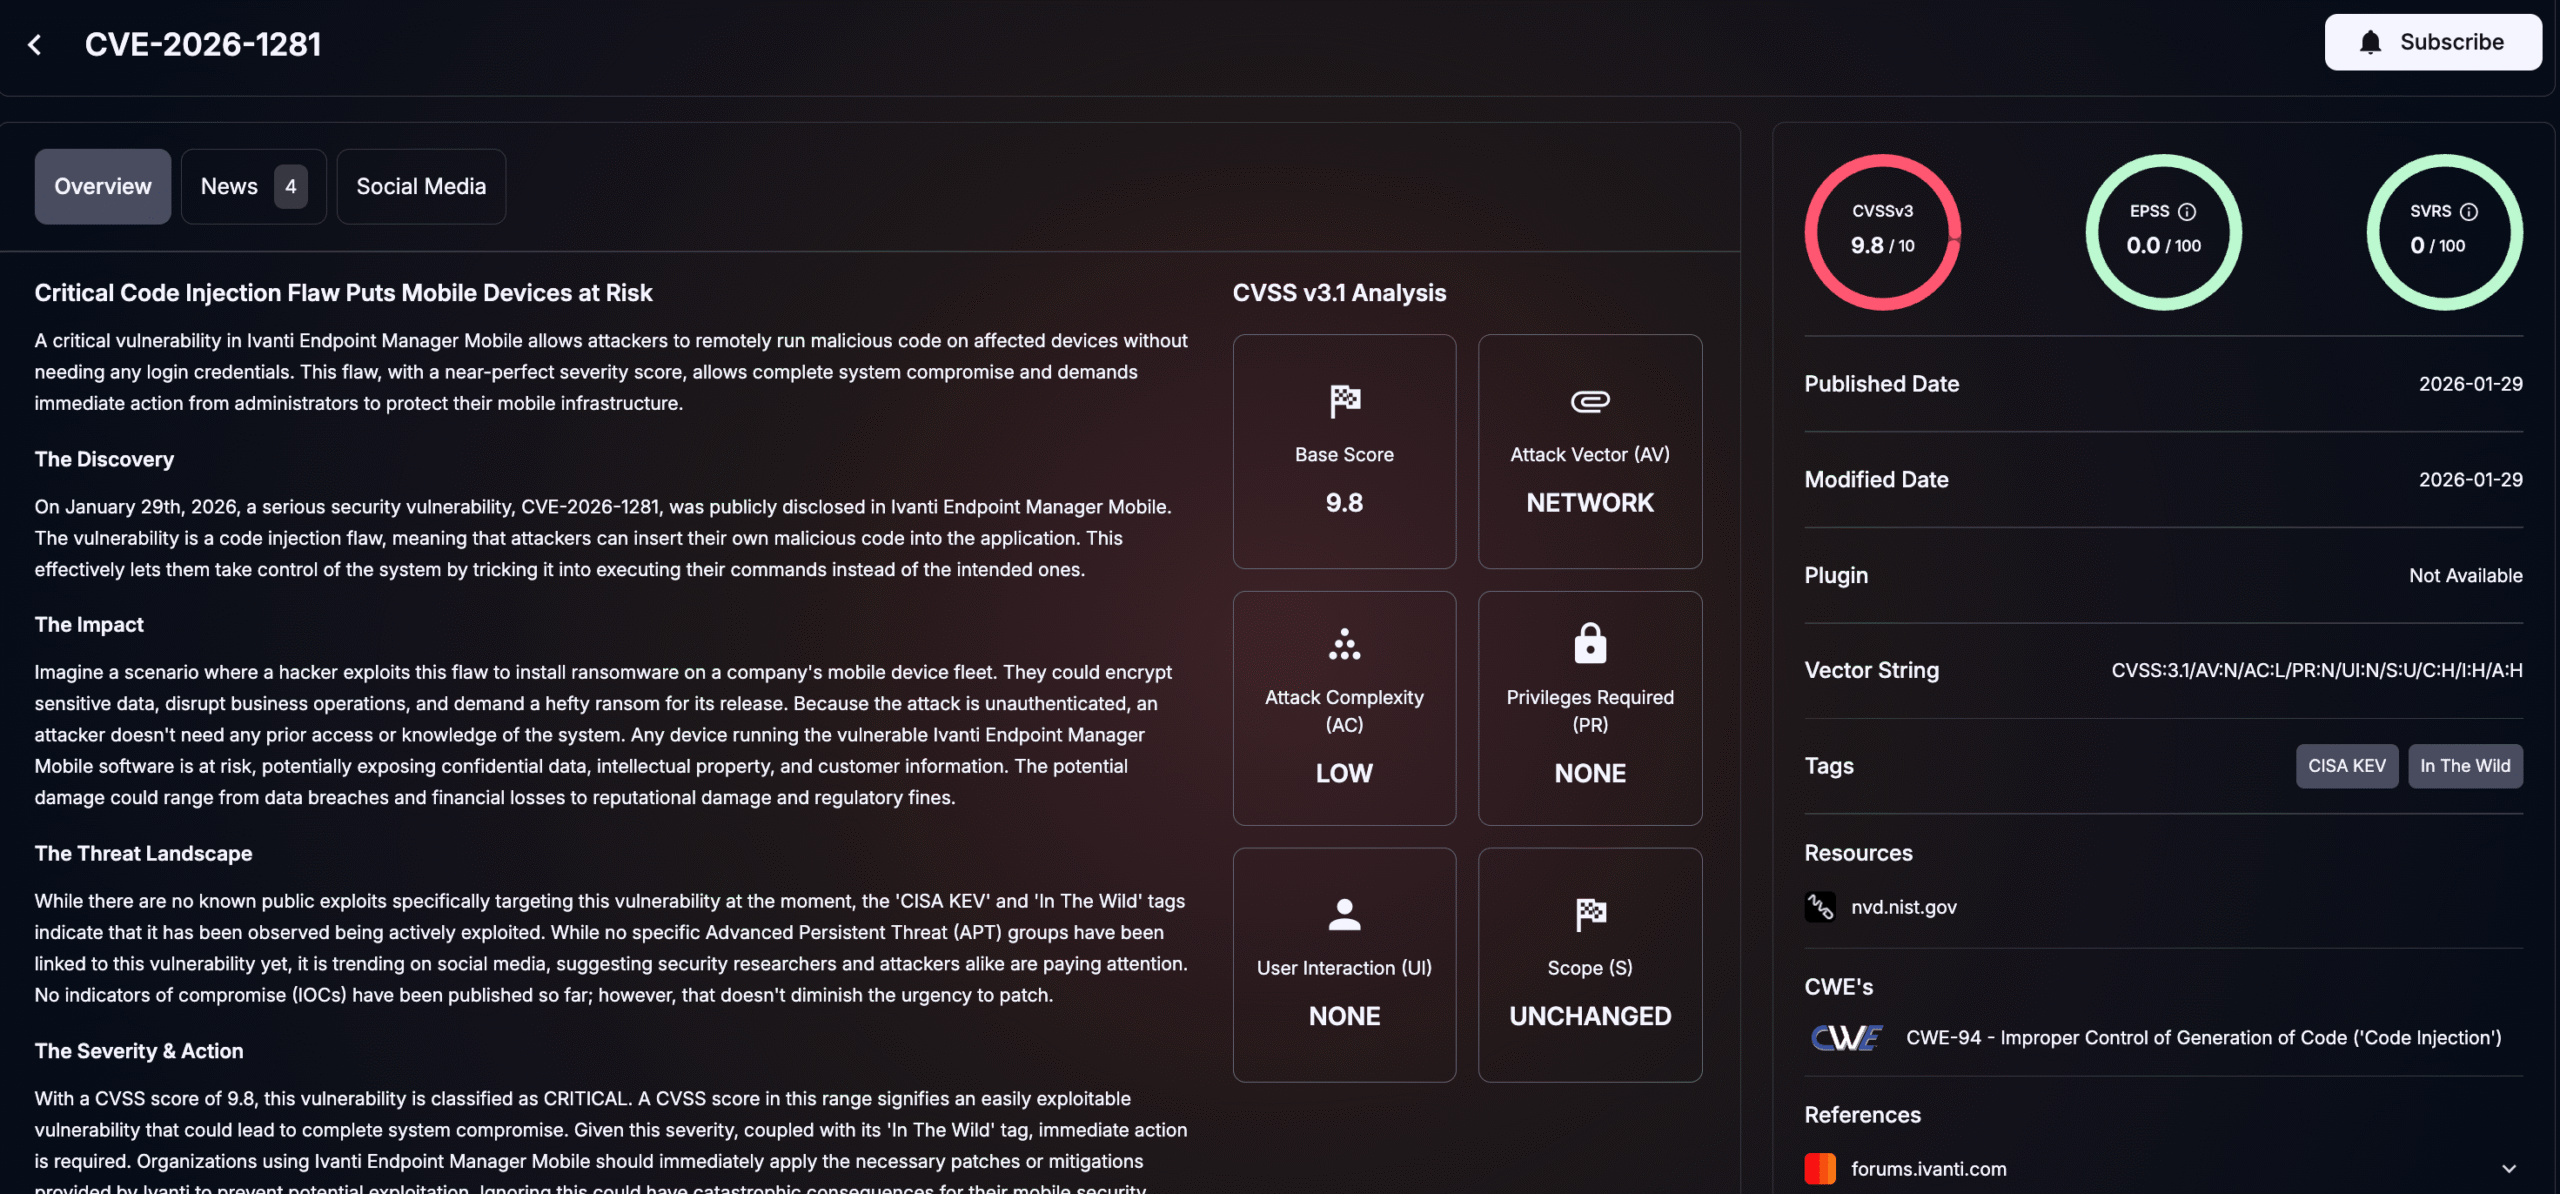Click The Severity & Action heading
Image resolution: width=2560 pixels, height=1194 pixels.
click(x=139, y=1052)
